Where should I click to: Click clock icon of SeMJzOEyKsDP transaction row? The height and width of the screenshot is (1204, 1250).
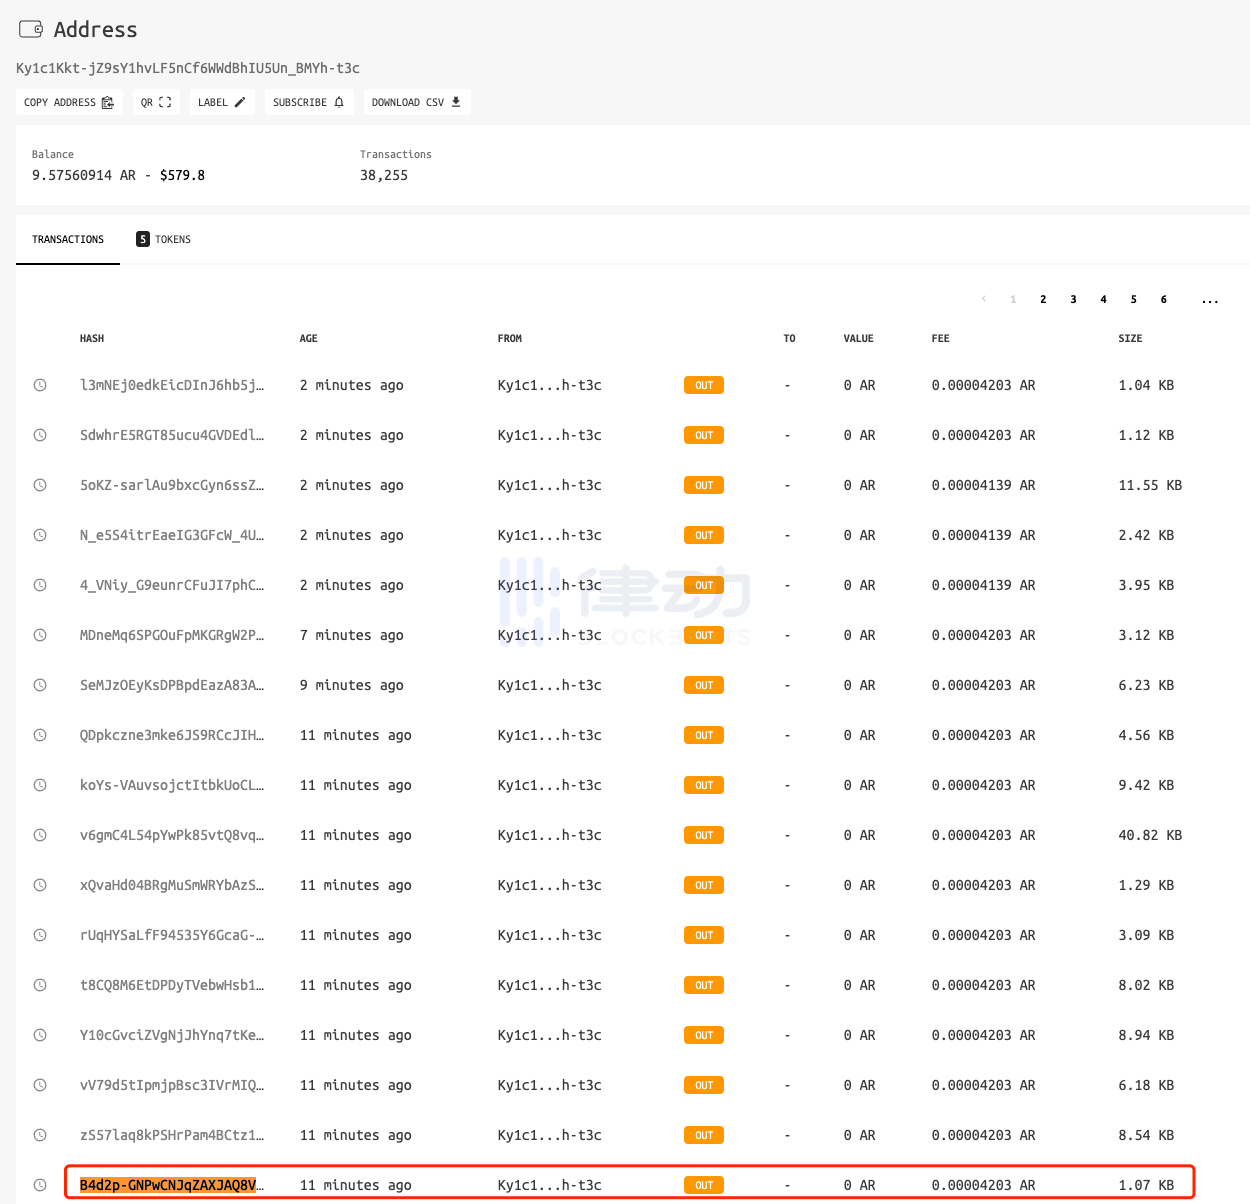[x=40, y=685]
